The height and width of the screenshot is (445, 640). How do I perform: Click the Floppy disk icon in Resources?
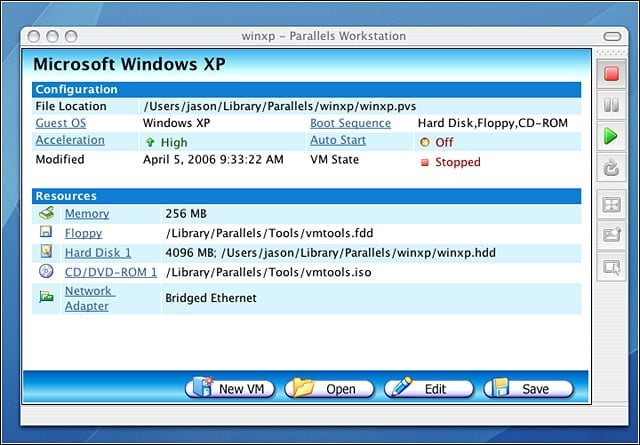coord(46,232)
